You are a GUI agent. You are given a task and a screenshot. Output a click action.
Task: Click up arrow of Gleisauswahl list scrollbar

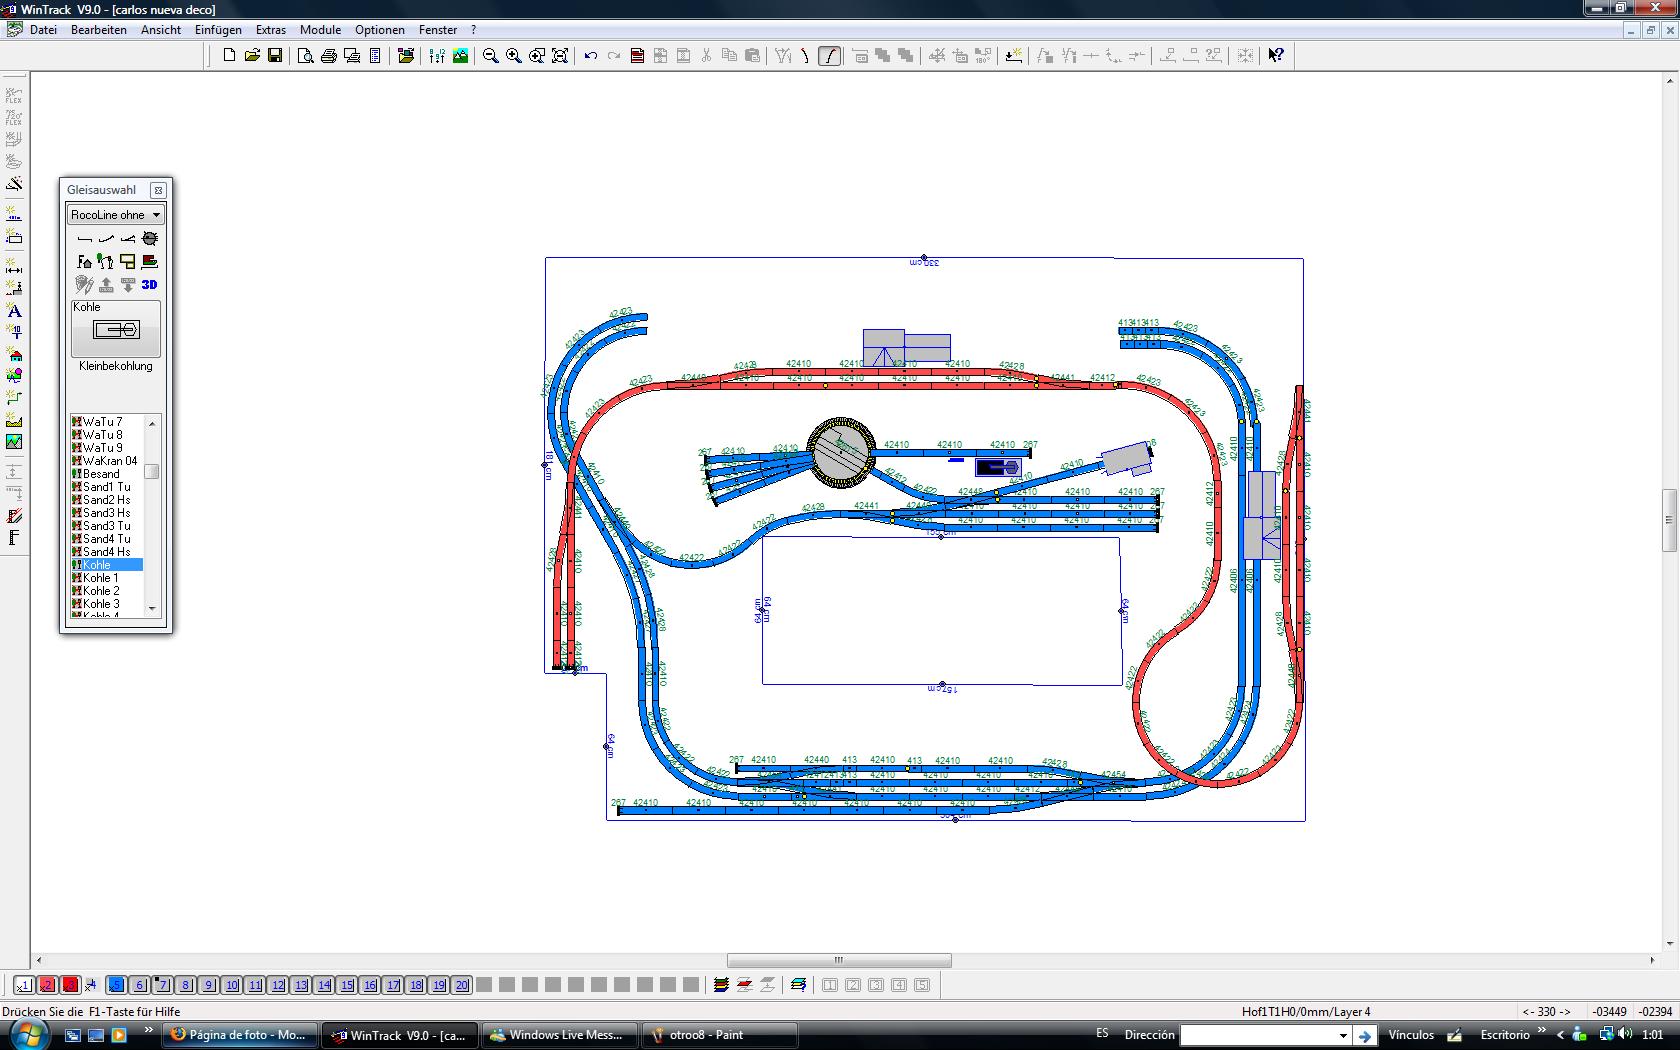[x=152, y=423]
